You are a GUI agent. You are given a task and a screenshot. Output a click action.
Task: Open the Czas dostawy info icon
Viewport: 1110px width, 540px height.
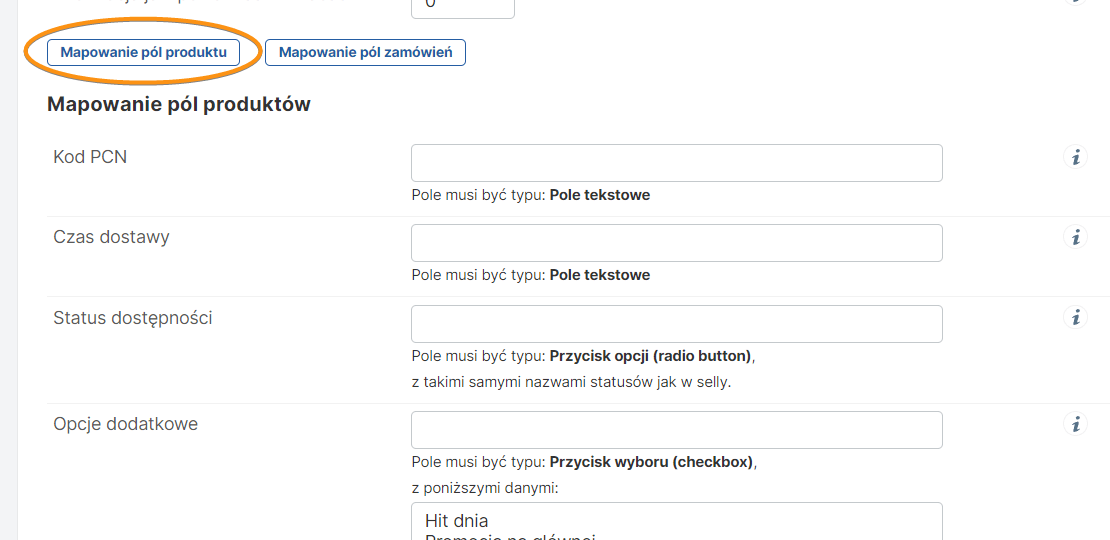coord(1075,238)
